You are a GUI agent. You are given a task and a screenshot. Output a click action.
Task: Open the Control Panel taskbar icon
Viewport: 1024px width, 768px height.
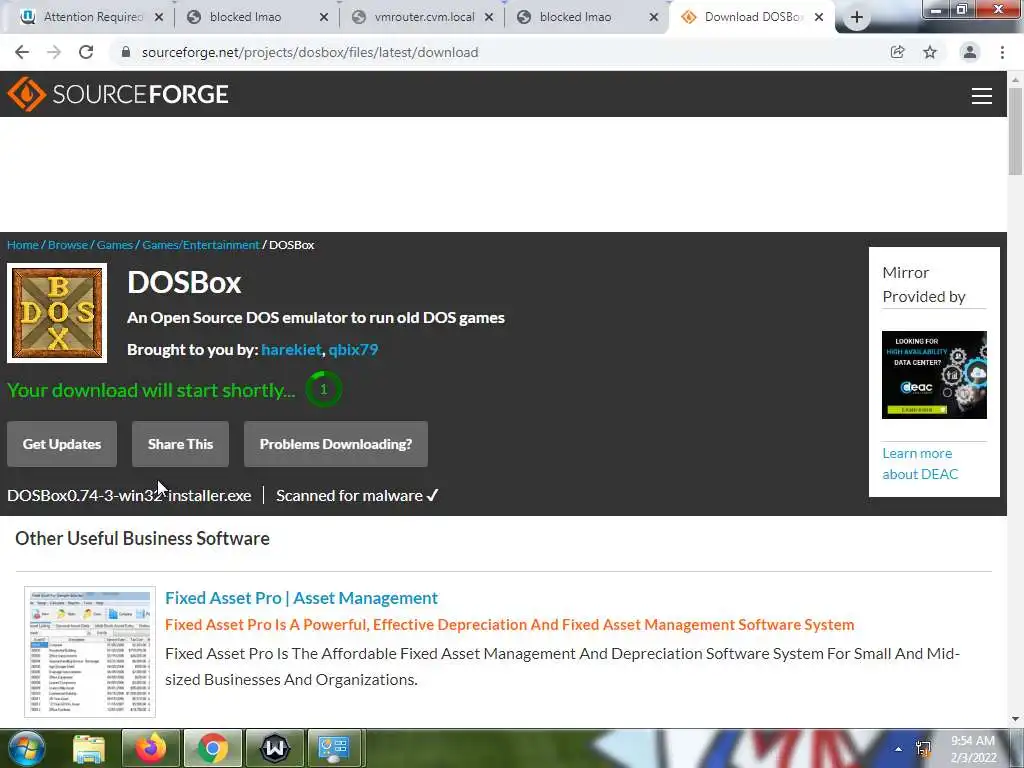[334, 748]
